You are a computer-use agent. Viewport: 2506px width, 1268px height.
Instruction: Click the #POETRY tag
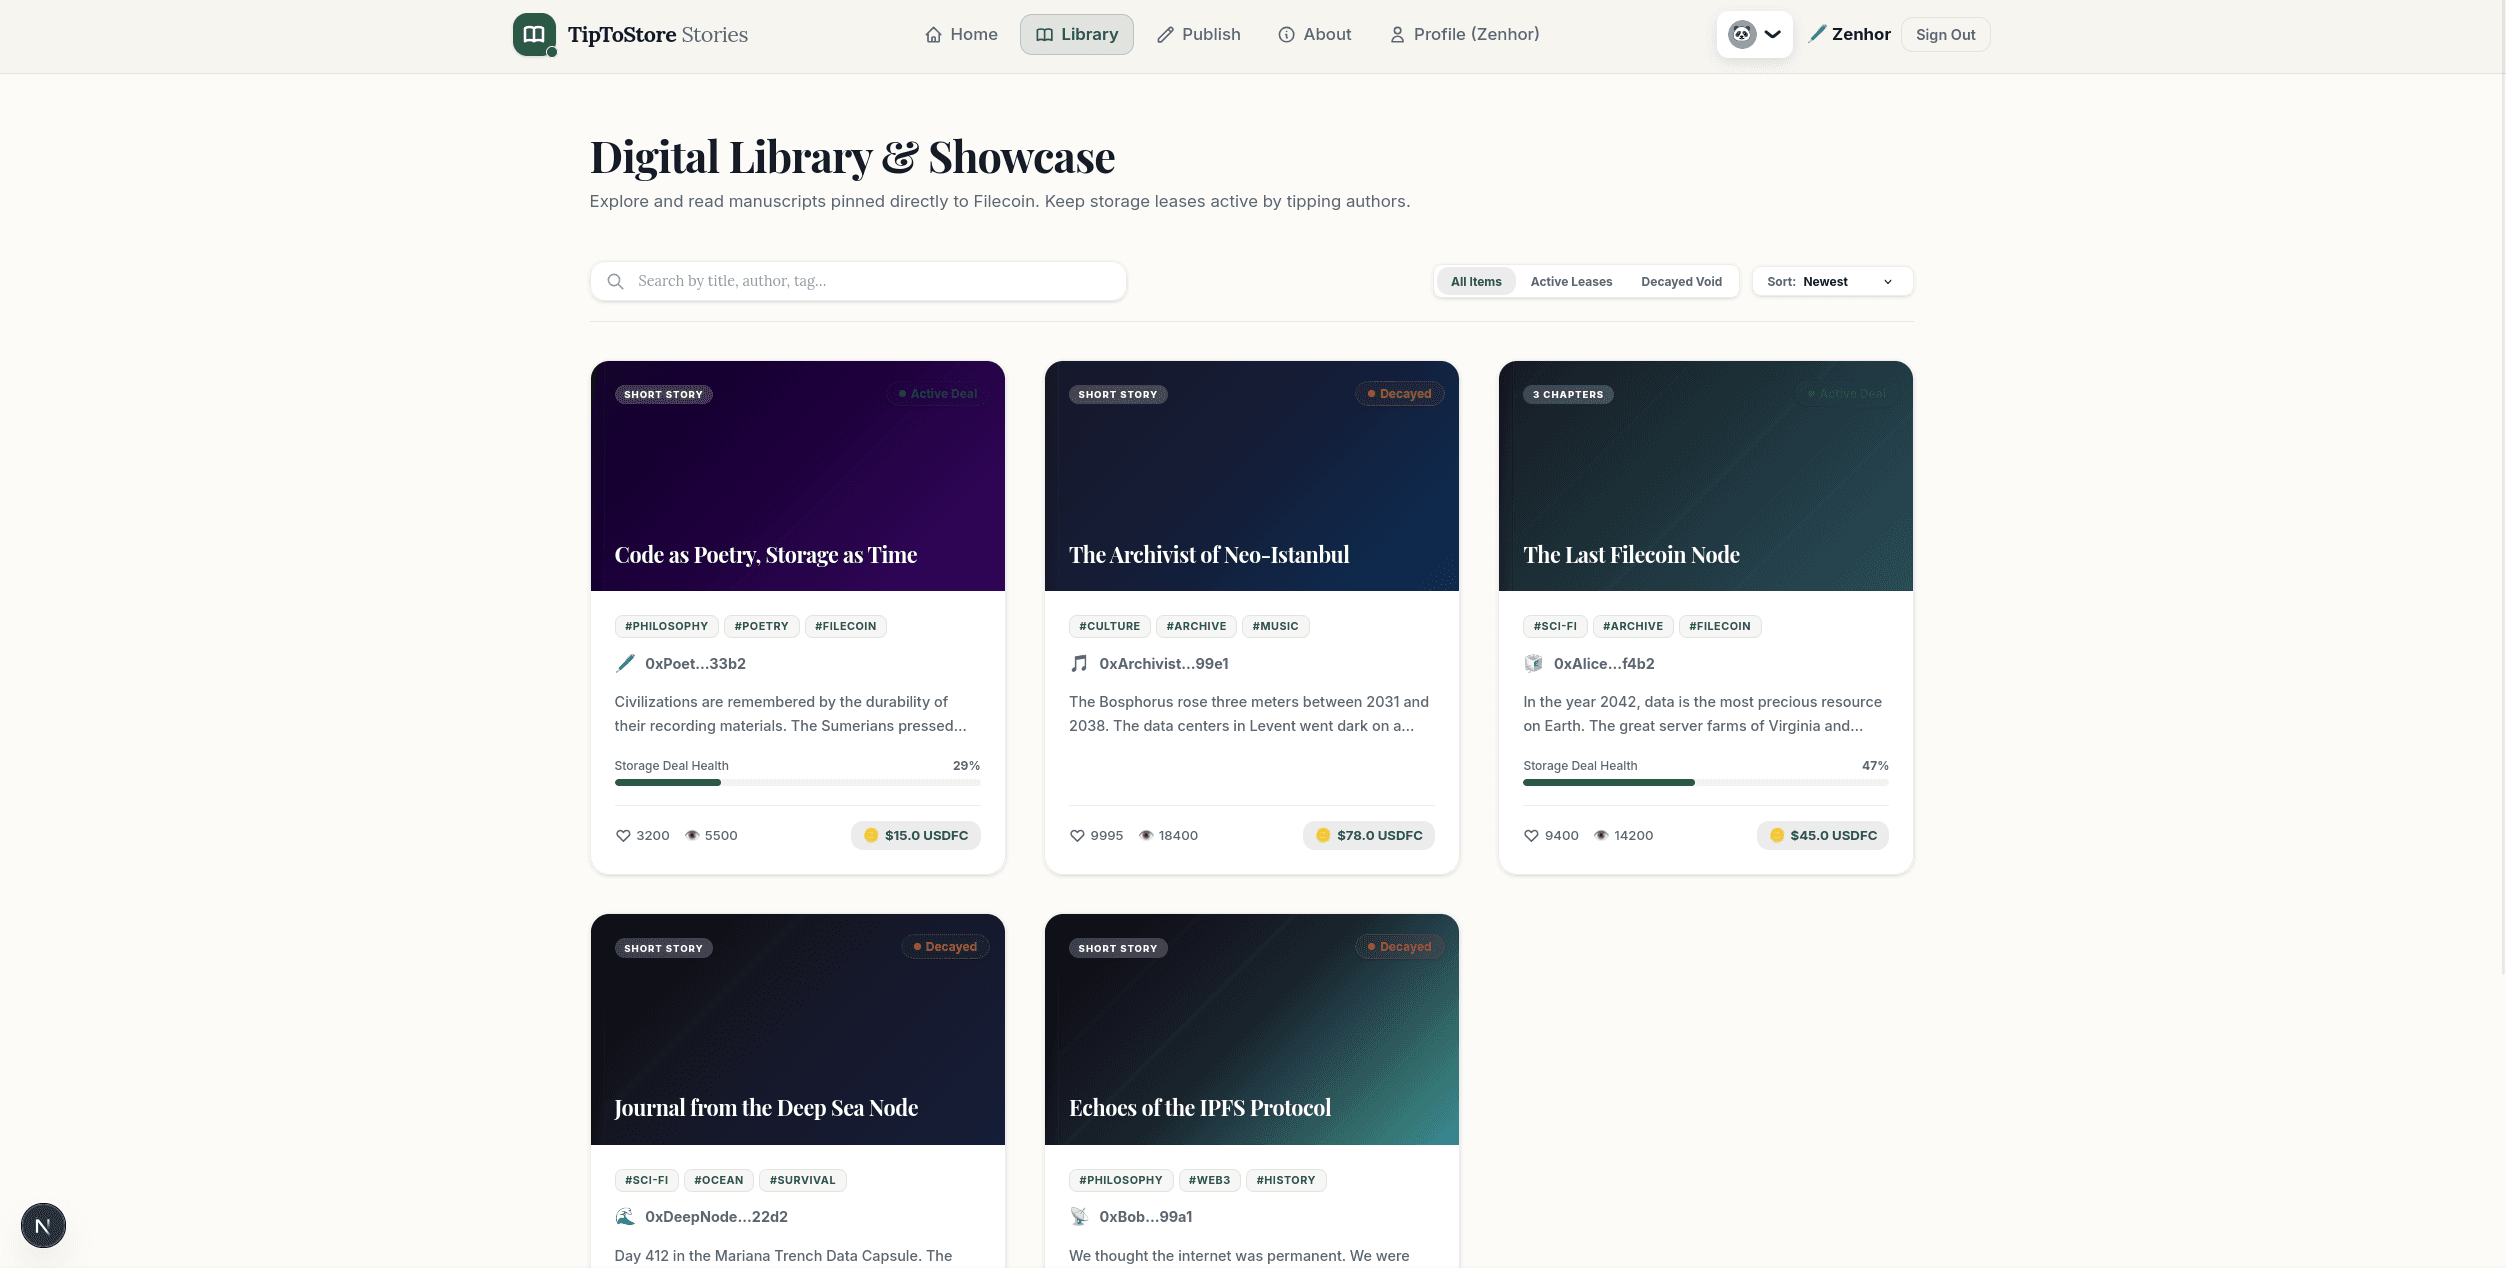click(761, 626)
